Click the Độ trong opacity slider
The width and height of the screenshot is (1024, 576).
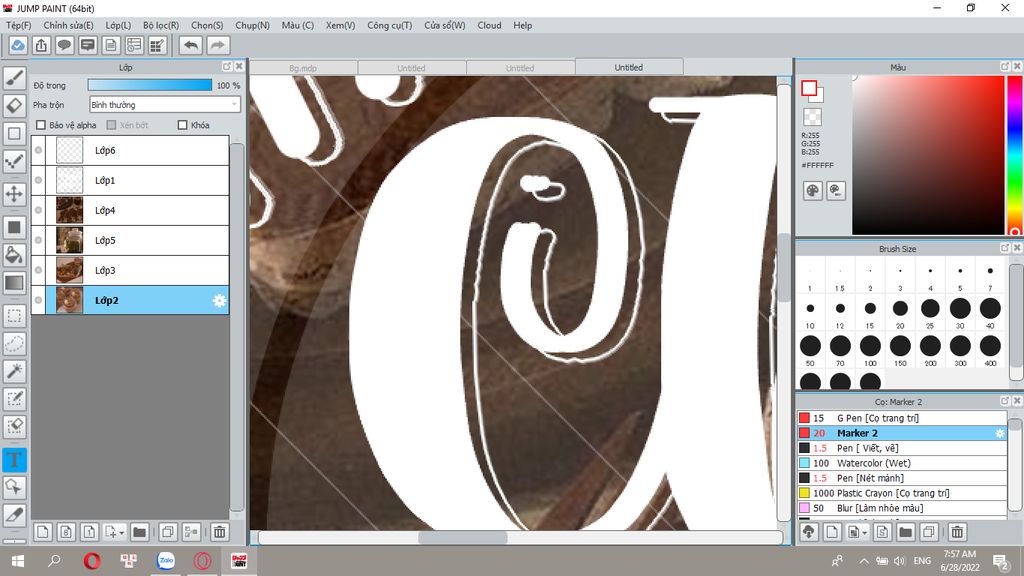[150, 85]
